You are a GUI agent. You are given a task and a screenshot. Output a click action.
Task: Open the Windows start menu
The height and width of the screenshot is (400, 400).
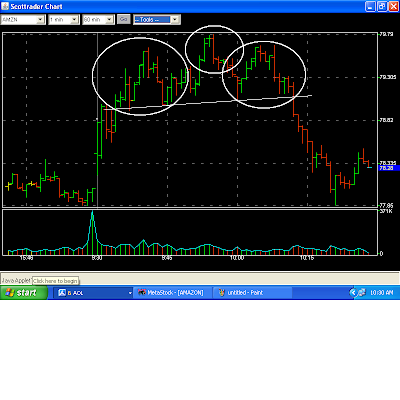(x=24, y=293)
